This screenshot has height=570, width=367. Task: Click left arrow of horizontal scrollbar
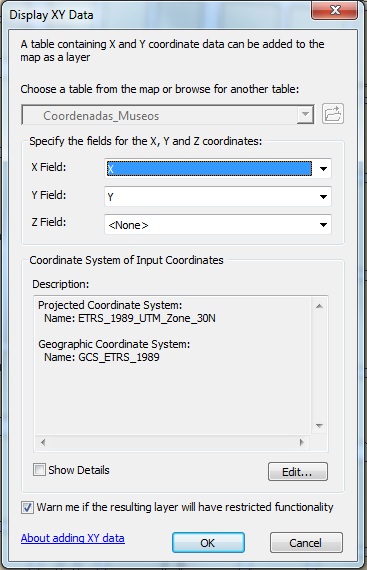(x=43, y=442)
